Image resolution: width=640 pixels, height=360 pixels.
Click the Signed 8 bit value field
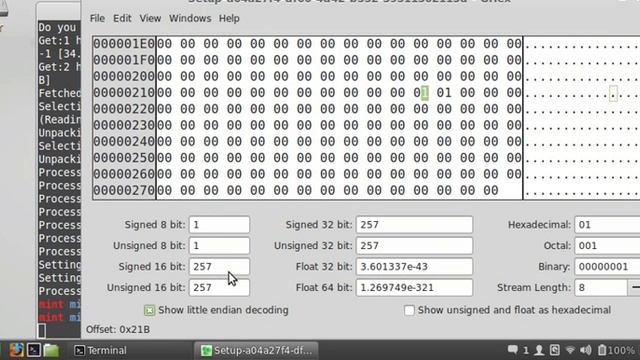(x=219, y=225)
